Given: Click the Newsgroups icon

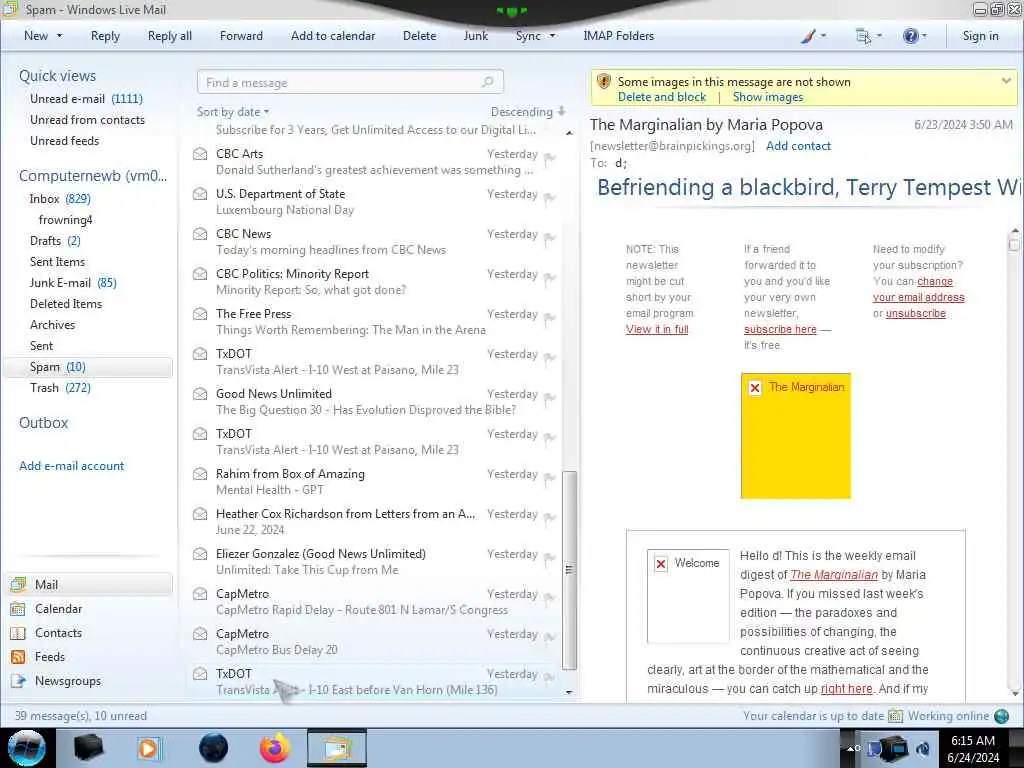Looking at the screenshot, I should pos(18,681).
